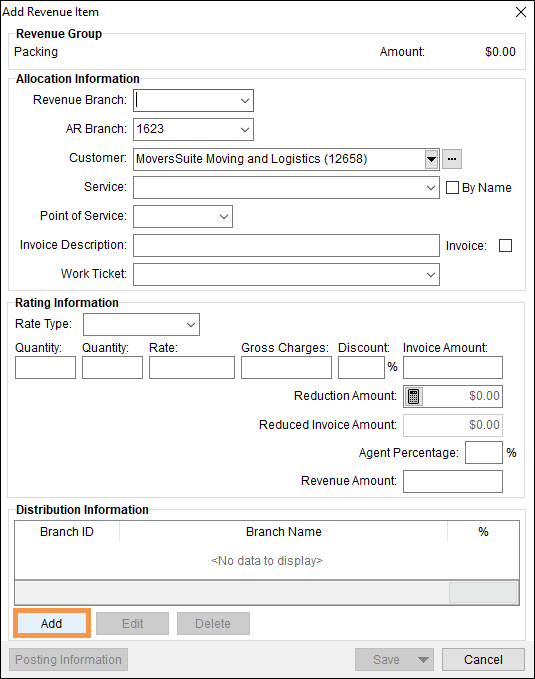The height and width of the screenshot is (679, 535).
Task: Click the '<No data to display>' text
Action: [267, 561]
